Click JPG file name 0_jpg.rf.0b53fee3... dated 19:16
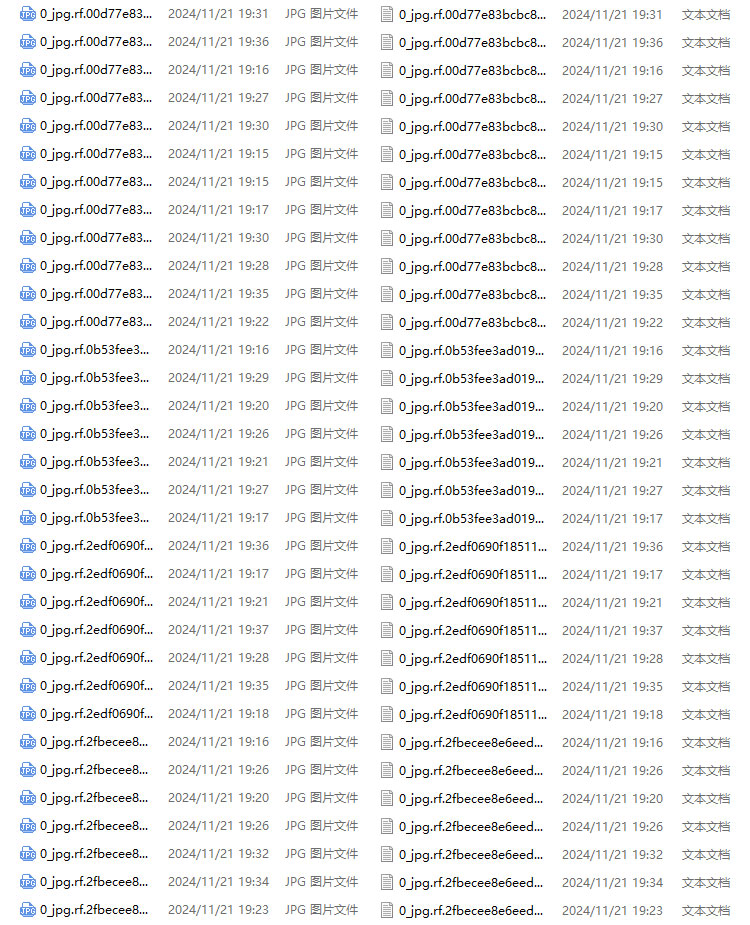Viewport: 750px width, 925px height. point(95,350)
